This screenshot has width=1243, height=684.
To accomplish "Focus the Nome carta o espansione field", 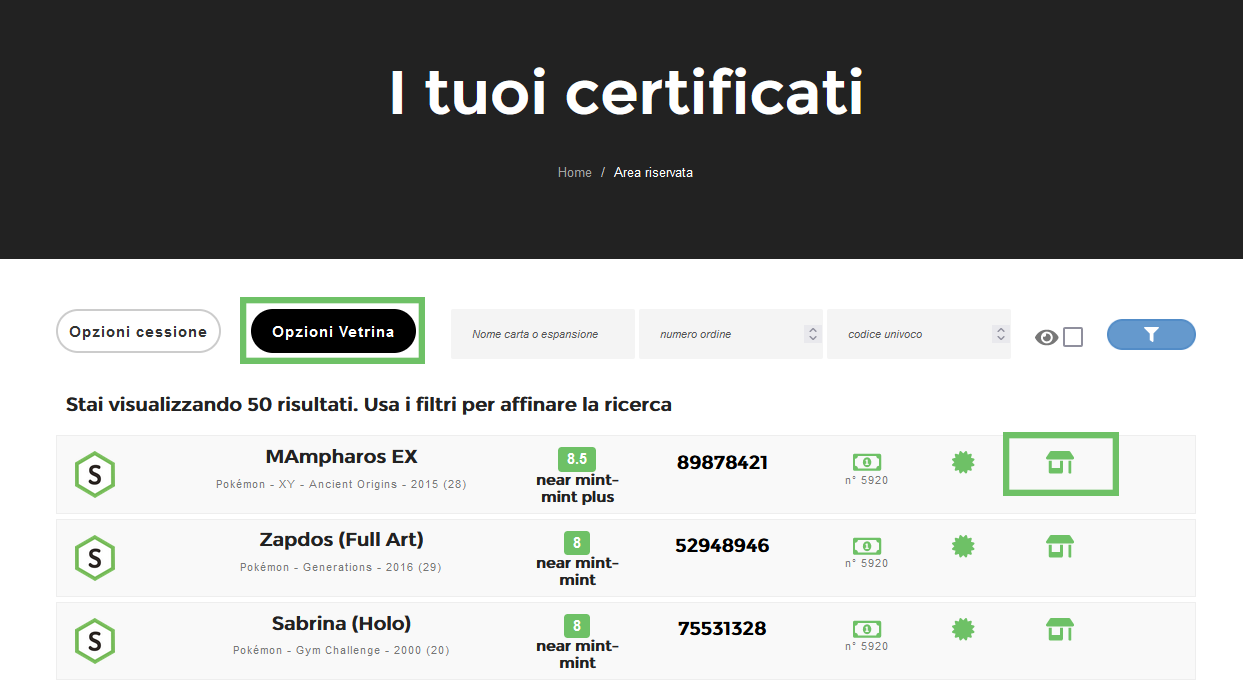I will click(543, 334).
